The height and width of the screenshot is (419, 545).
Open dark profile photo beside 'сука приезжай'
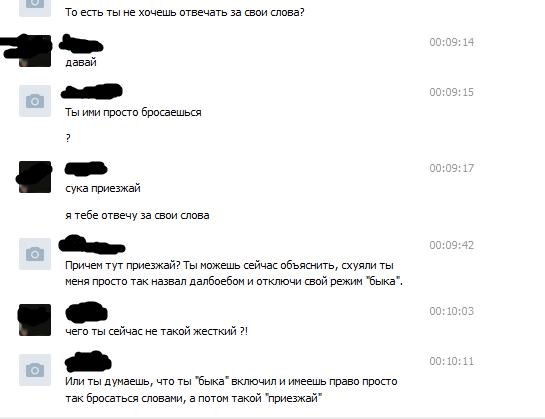(35, 177)
